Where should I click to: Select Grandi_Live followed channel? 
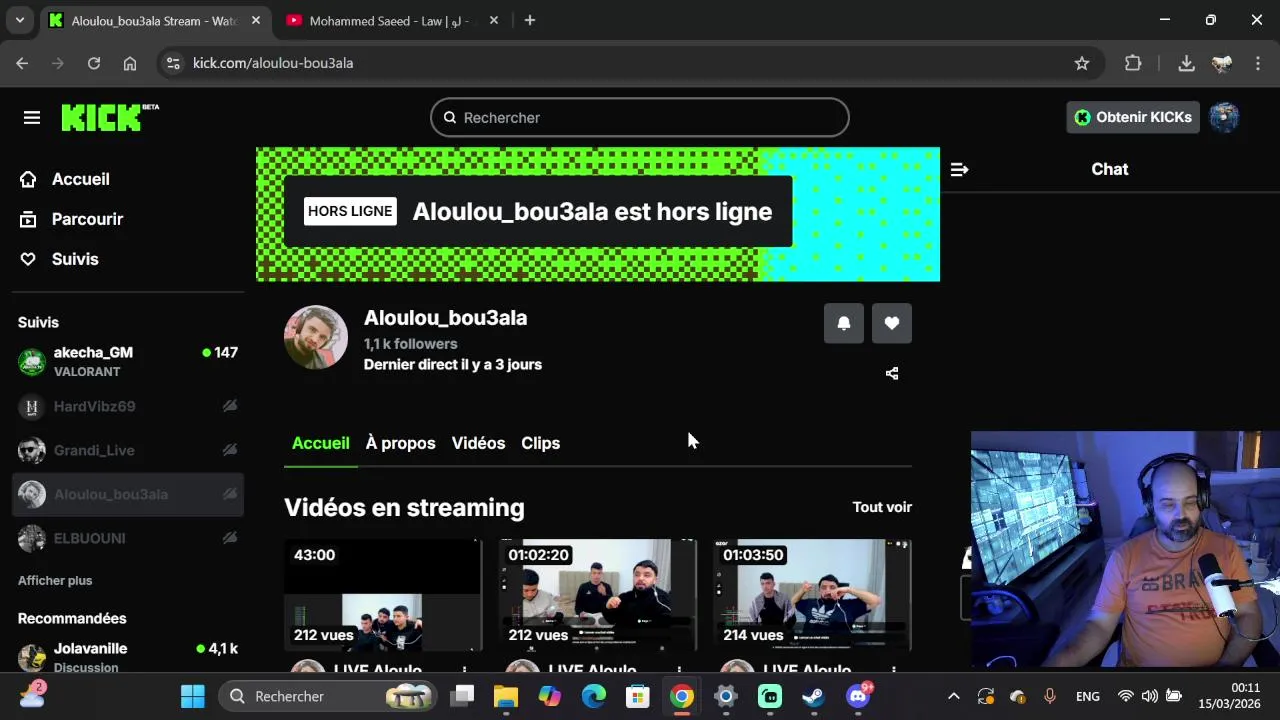[128, 450]
